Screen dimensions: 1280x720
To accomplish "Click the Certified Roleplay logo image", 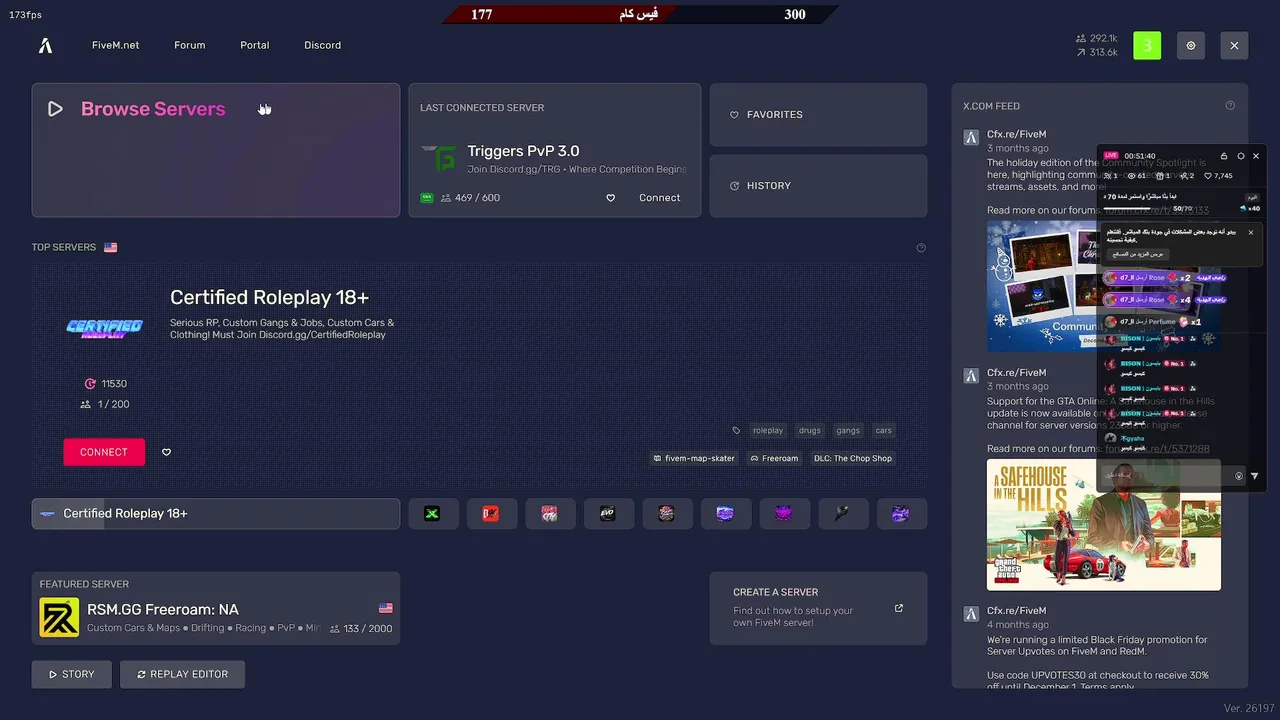I will tap(104, 328).
